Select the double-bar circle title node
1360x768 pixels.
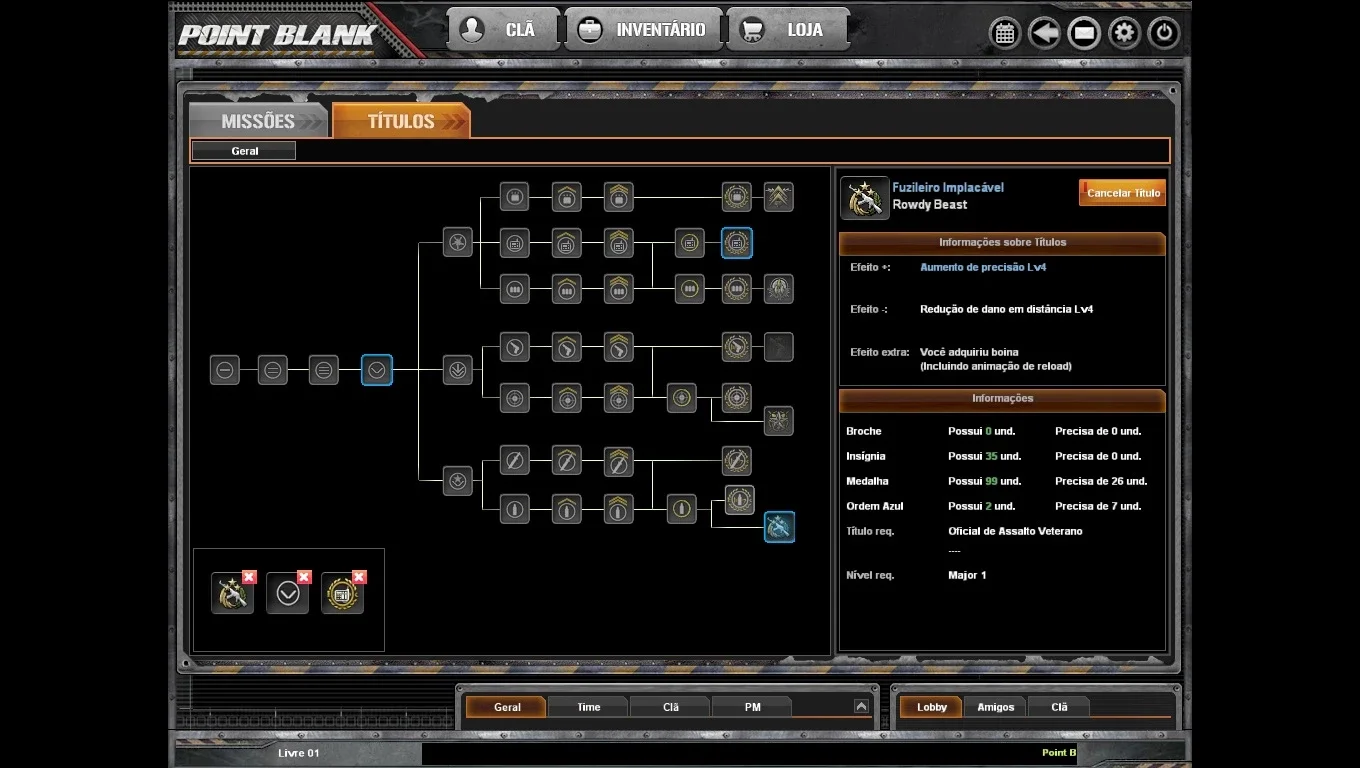pos(273,370)
